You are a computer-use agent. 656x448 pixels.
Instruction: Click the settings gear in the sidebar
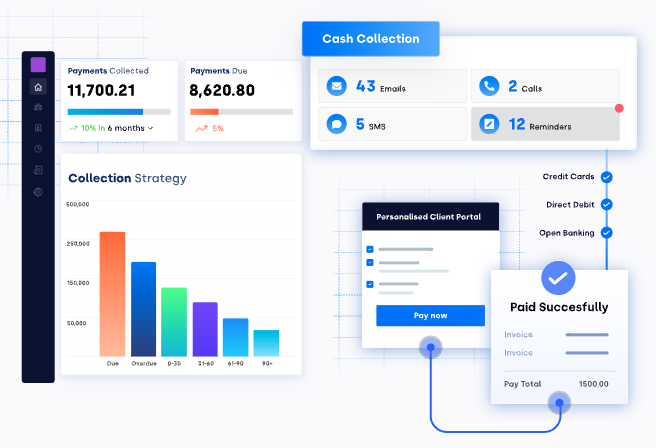(38, 191)
